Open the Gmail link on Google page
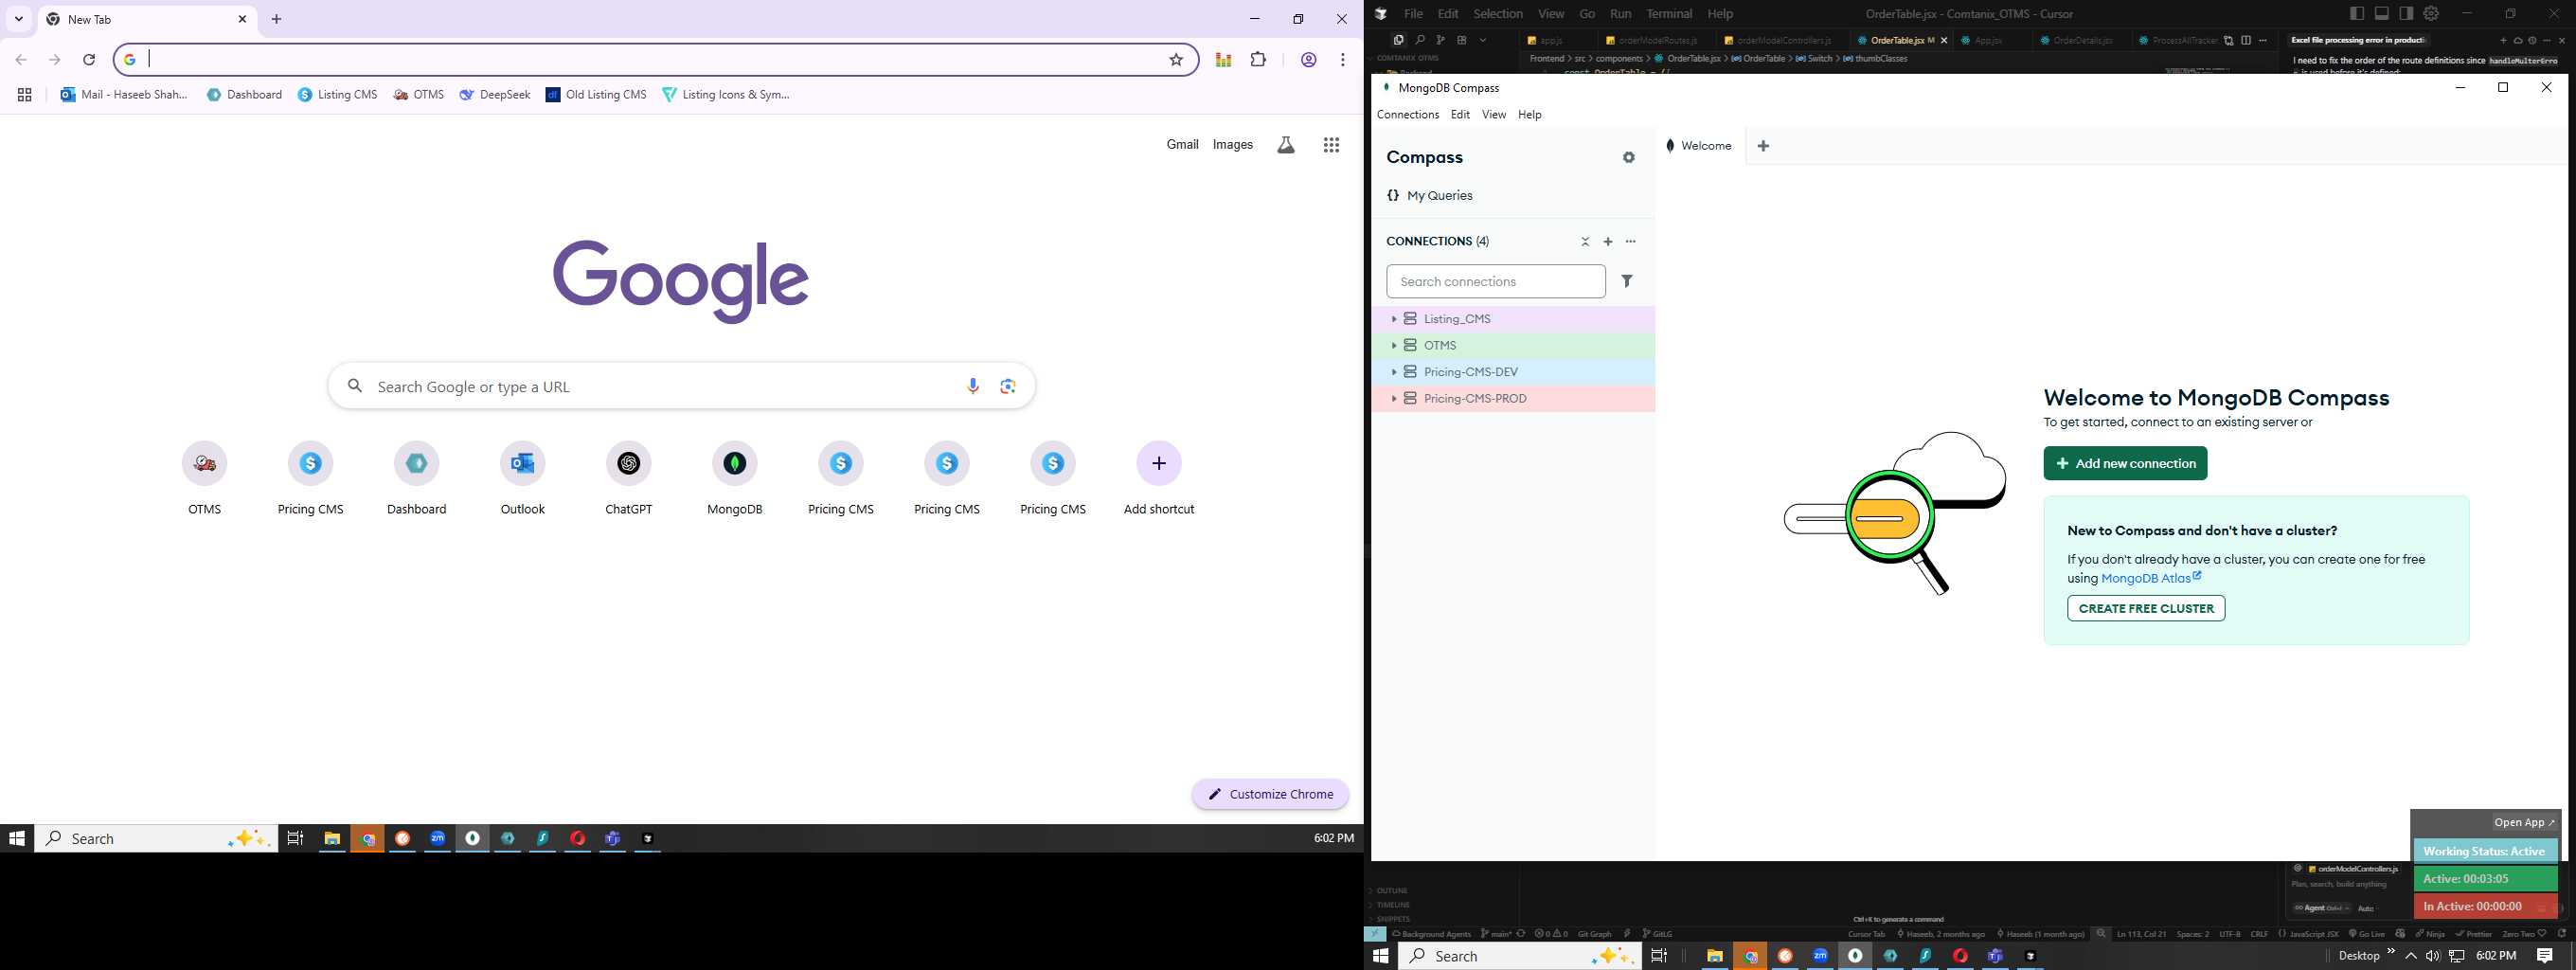This screenshot has height=970, width=2576. point(1182,145)
